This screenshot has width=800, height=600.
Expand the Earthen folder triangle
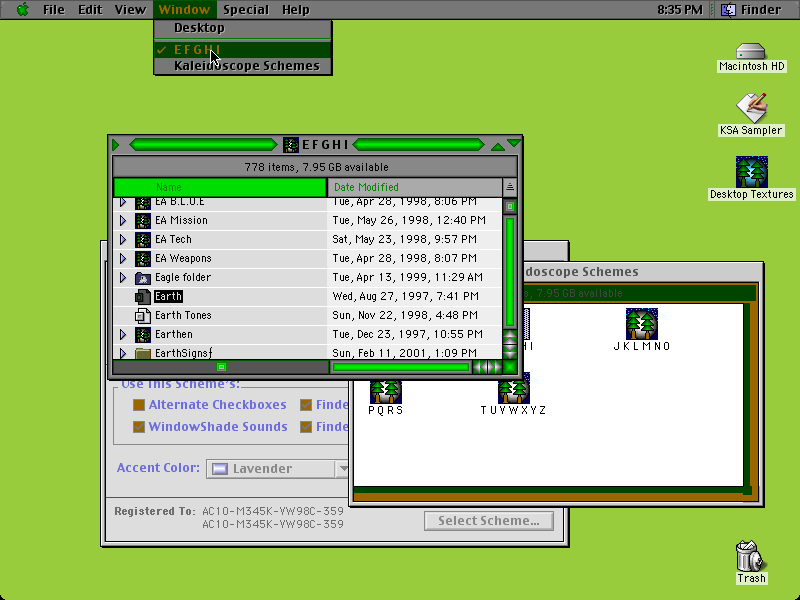coord(123,335)
